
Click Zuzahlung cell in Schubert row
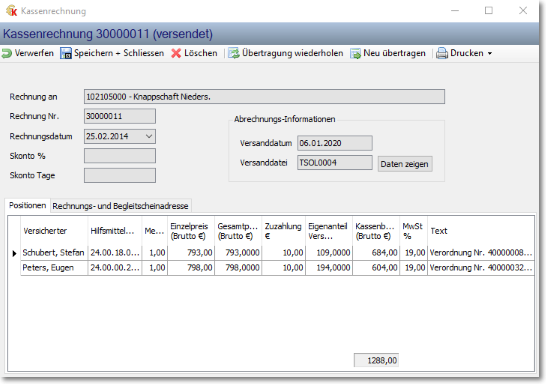coord(284,253)
